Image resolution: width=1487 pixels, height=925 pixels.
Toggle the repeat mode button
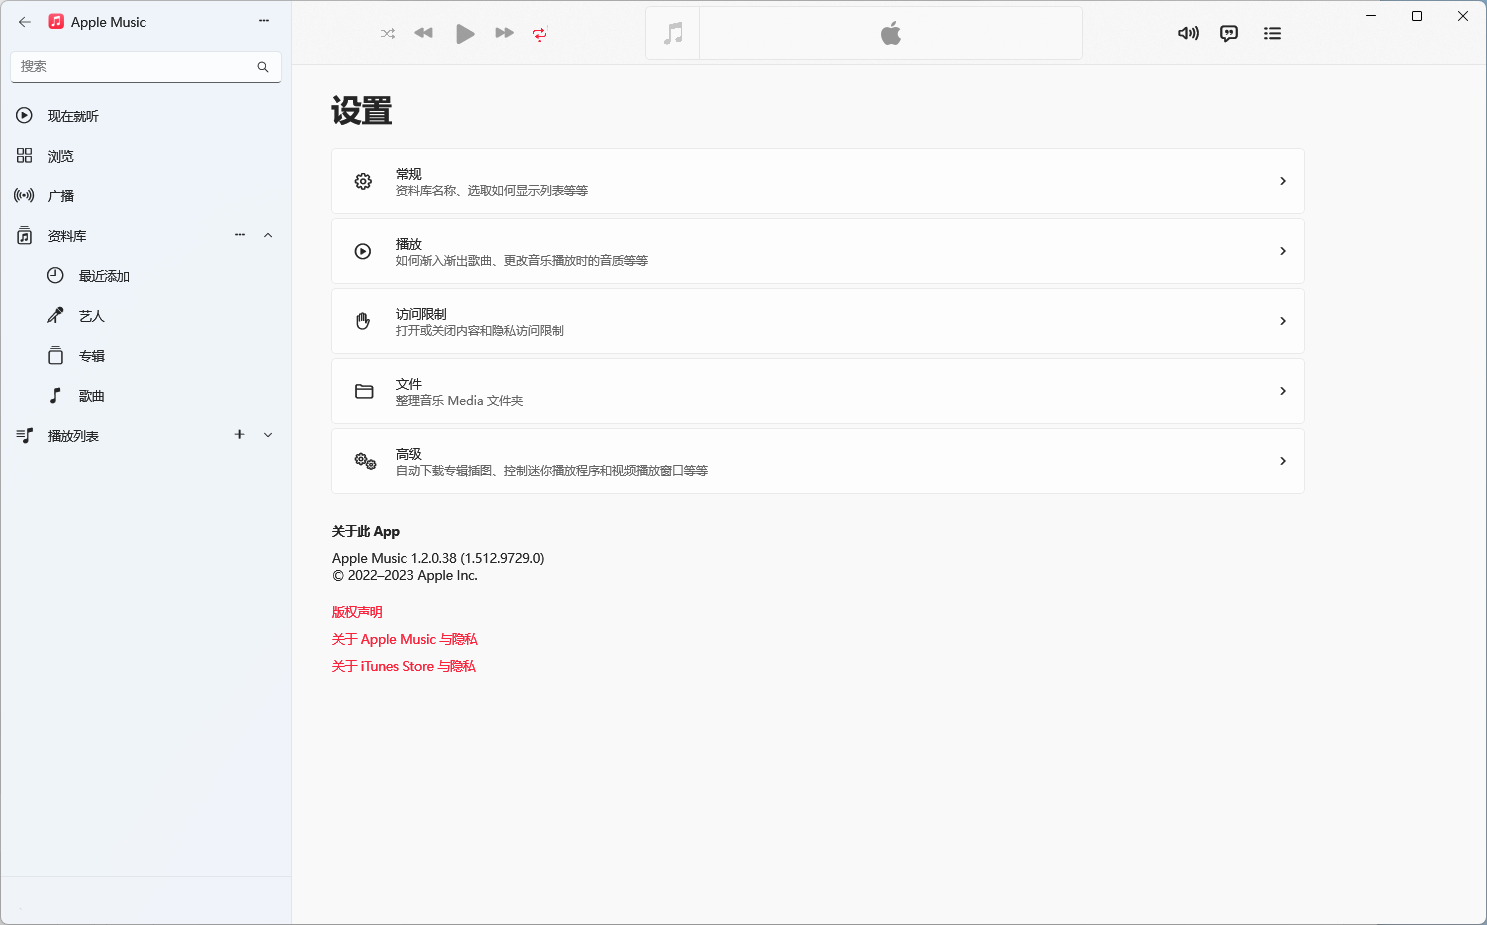[540, 34]
